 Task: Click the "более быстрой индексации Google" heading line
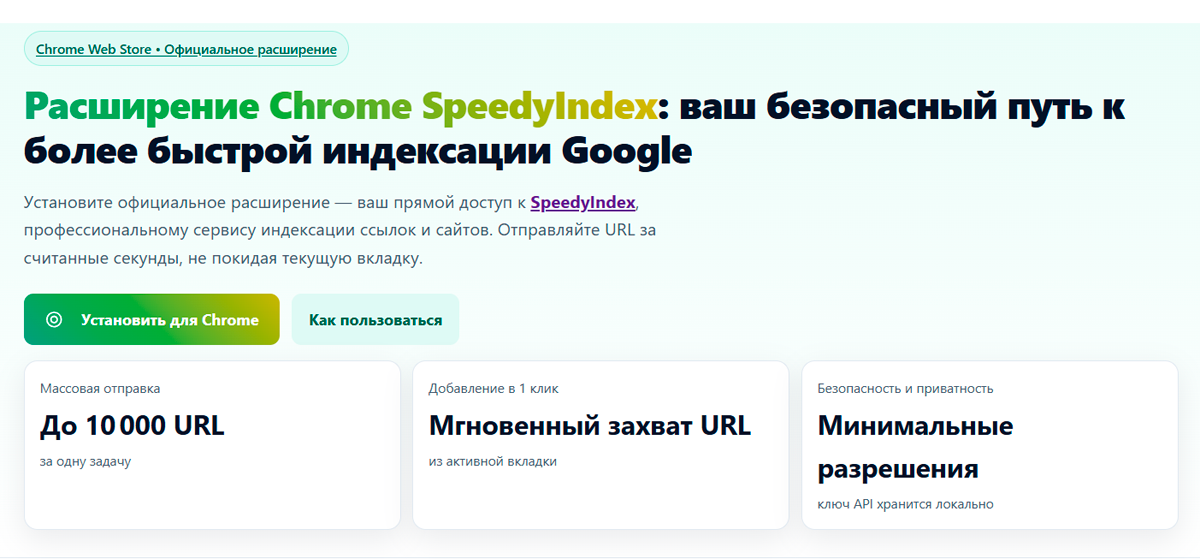point(357,152)
